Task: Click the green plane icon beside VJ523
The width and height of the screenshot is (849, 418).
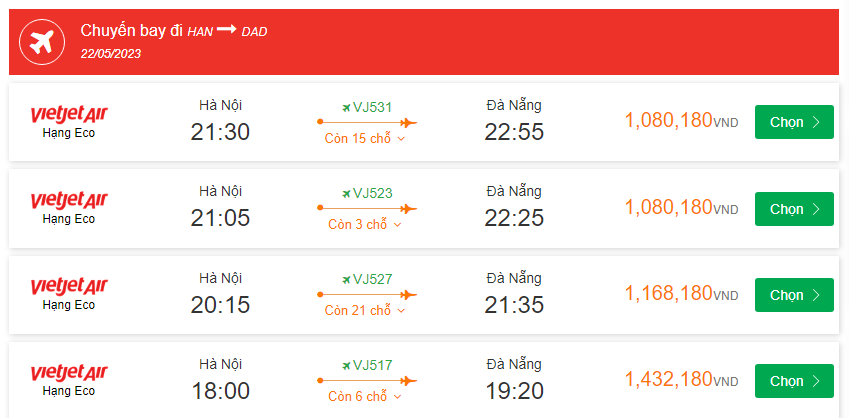Action: click(x=346, y=193)
